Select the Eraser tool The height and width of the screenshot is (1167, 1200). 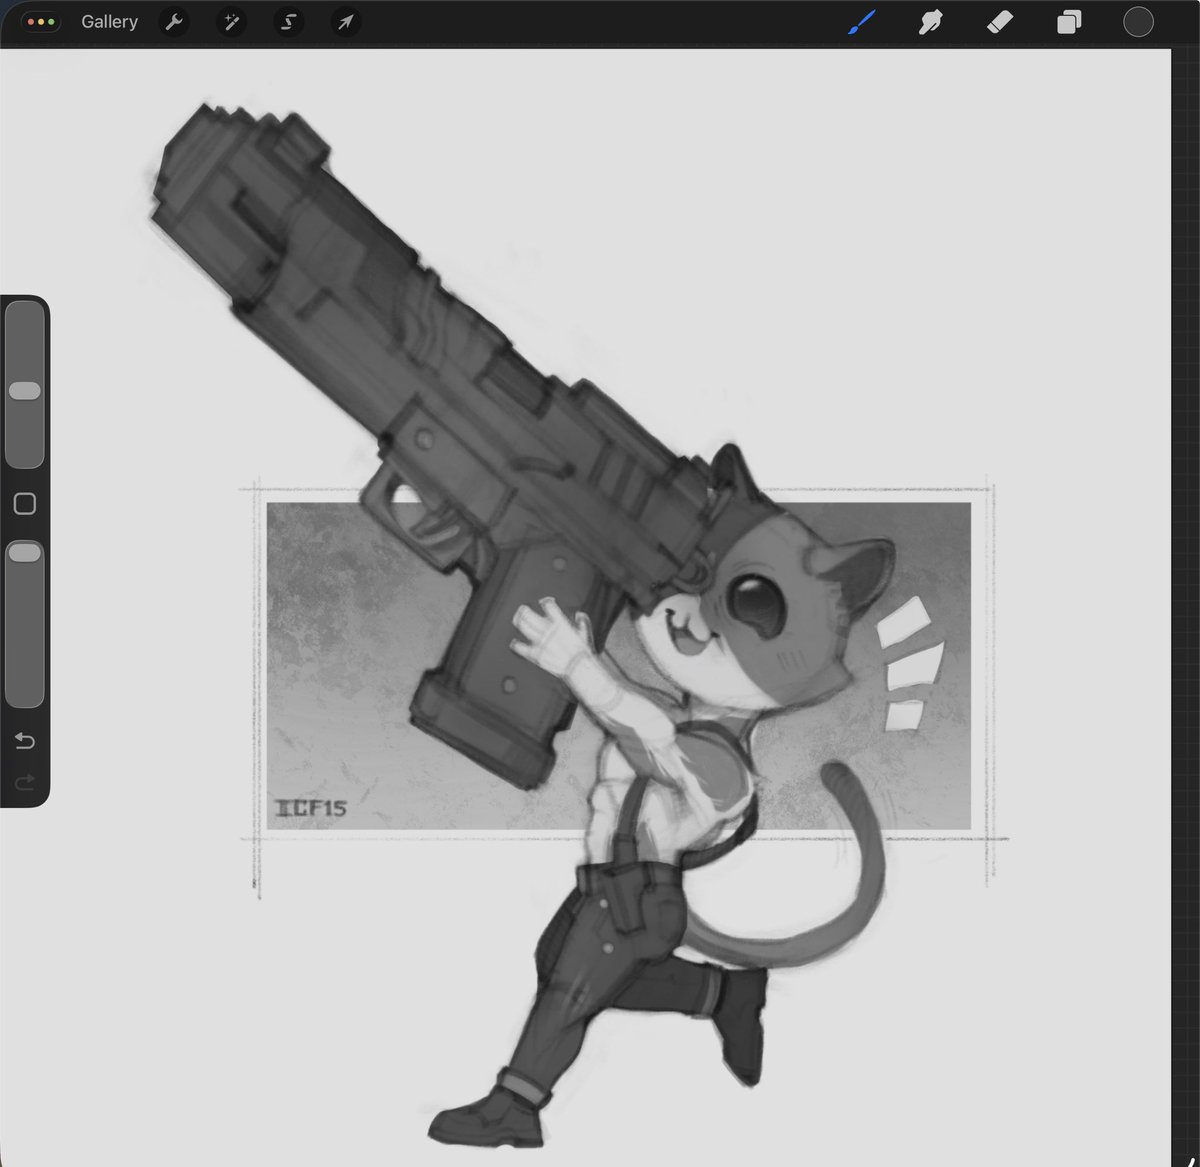point(1000,22)
